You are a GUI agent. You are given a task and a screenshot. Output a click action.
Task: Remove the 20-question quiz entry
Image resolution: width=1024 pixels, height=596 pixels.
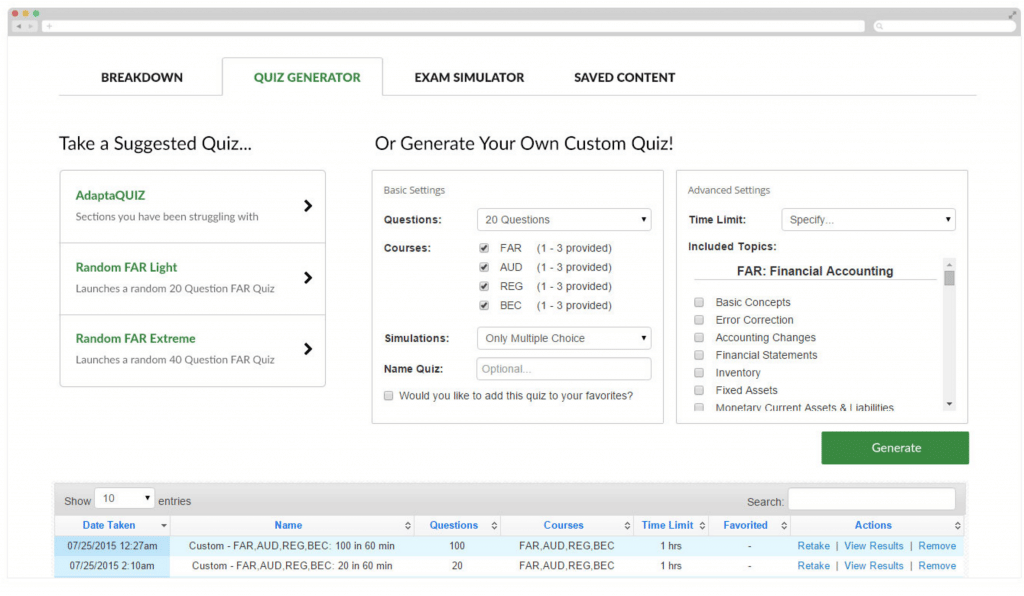coord(936,566)
